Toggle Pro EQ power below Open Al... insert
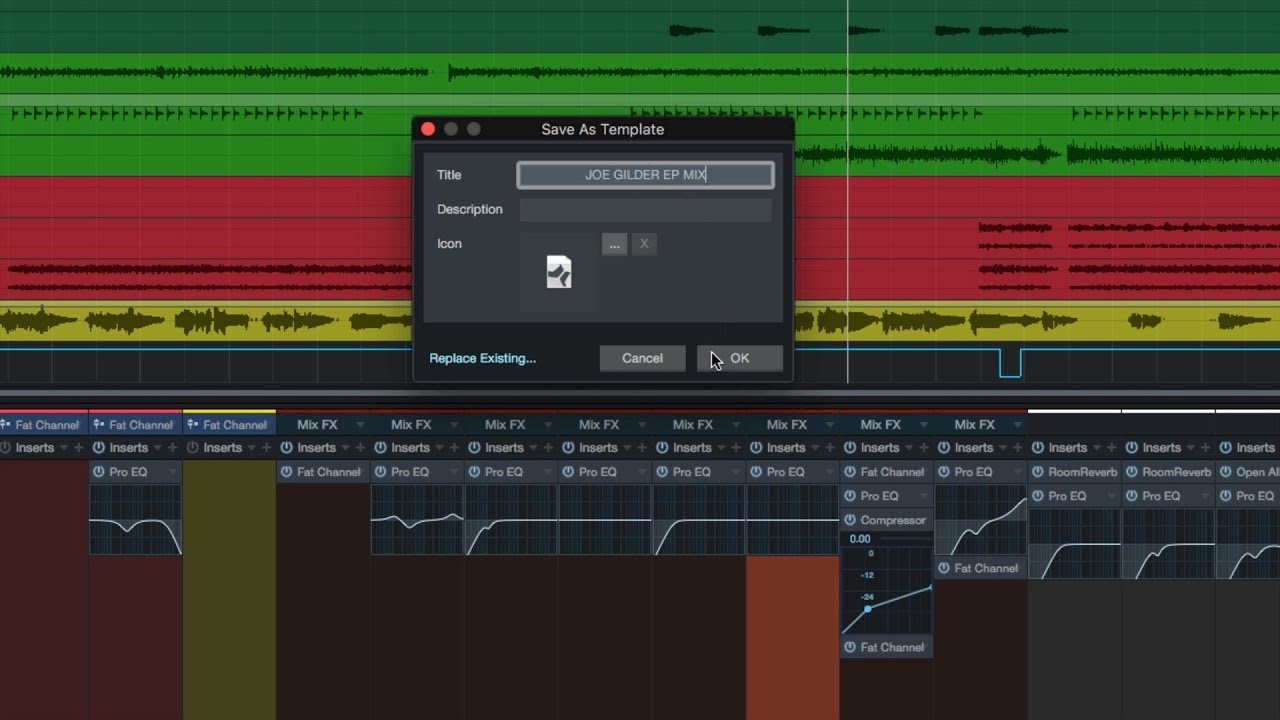This screenshot has height=720, width=1280. point(1226,496)
